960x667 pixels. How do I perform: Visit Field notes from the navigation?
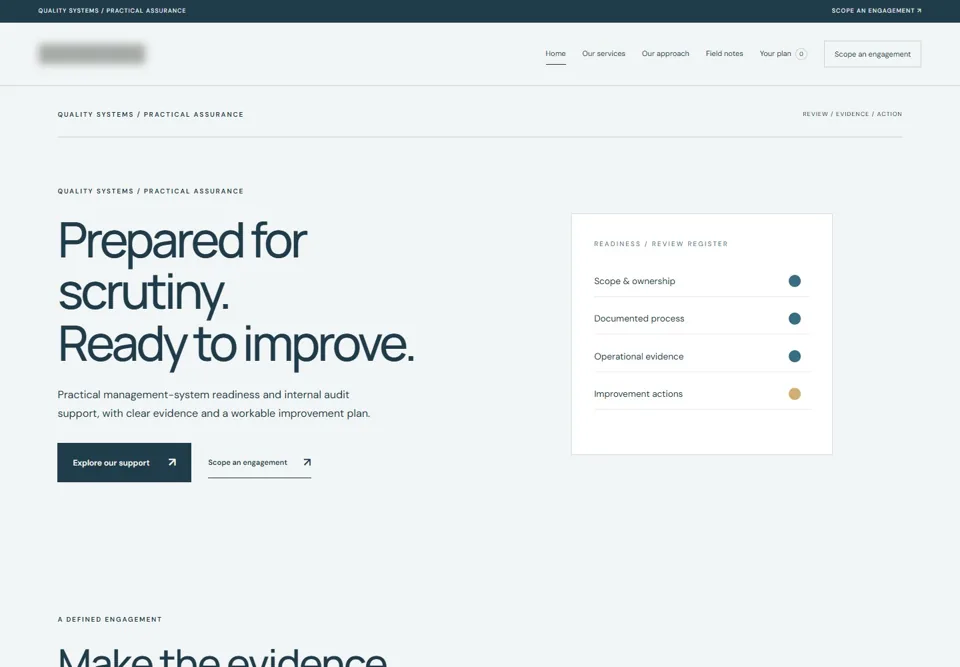click(724, 54)
